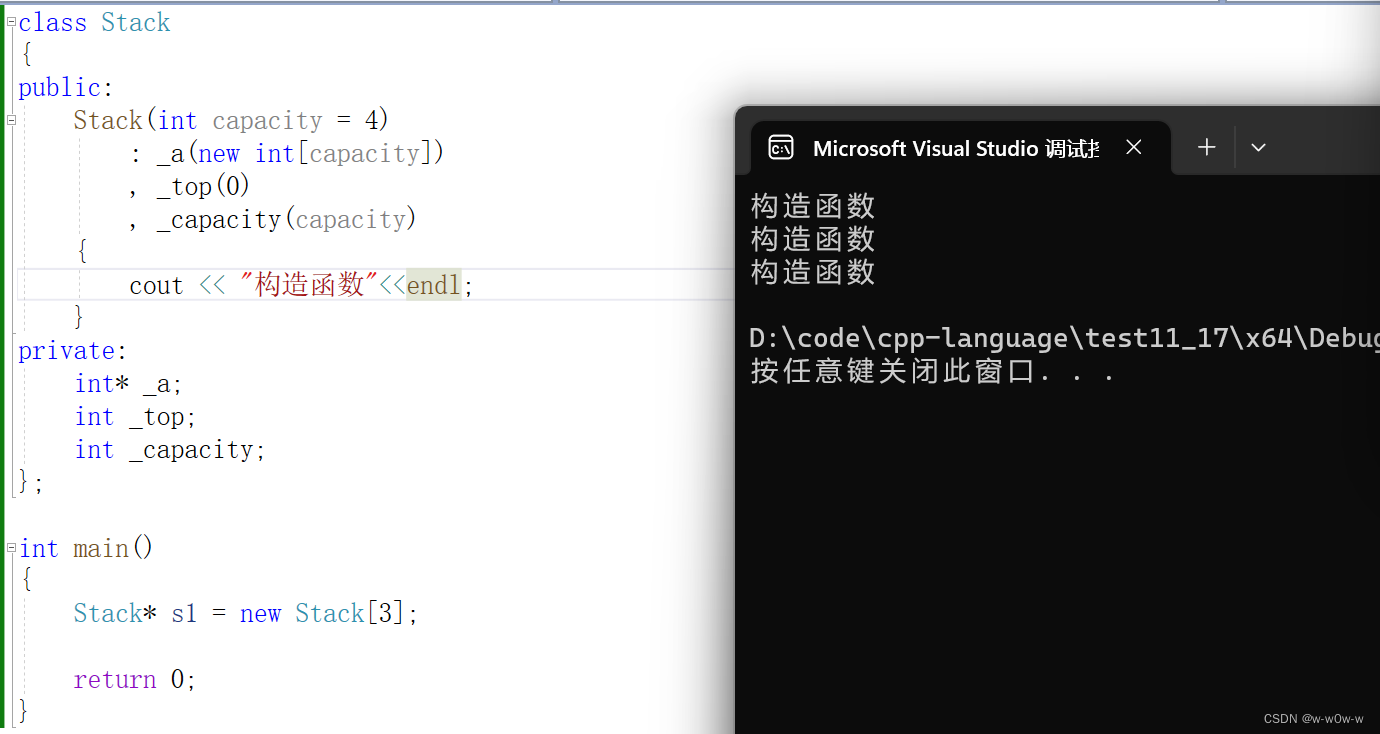
Task: Click the 'int _capacity;' member declaration
Action: click(171, 450)
